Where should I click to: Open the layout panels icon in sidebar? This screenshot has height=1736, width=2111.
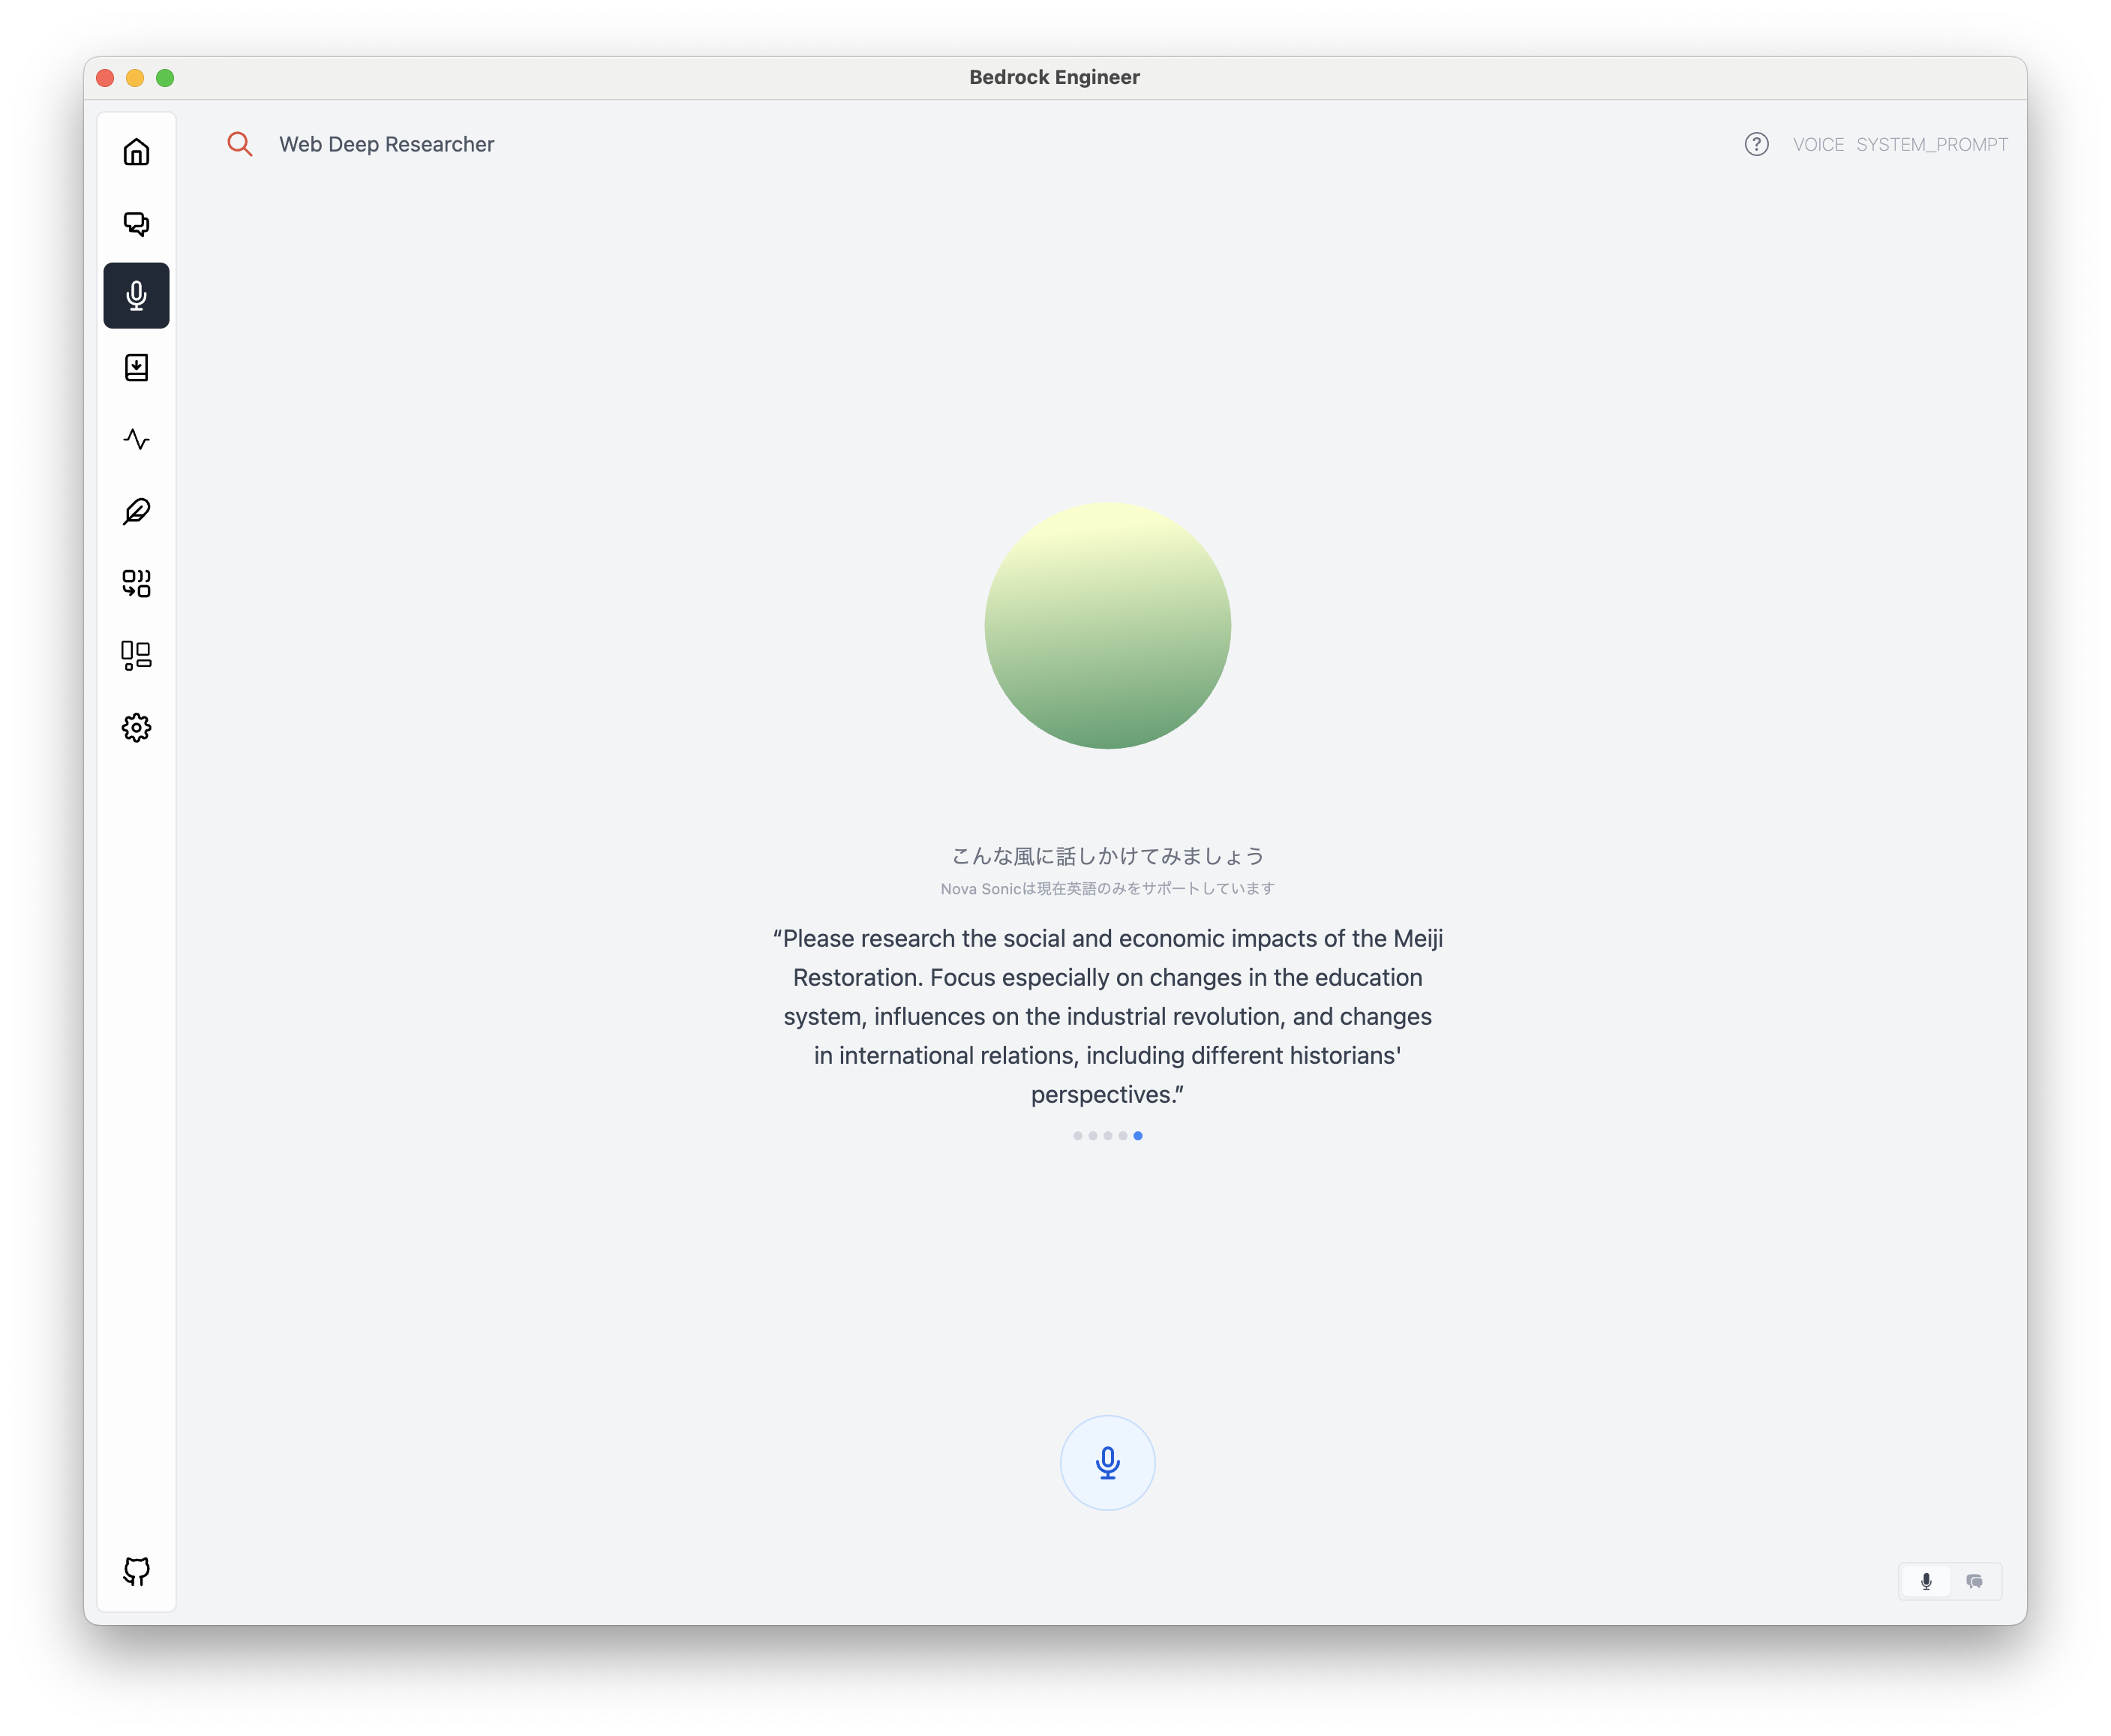coord(136,656)
